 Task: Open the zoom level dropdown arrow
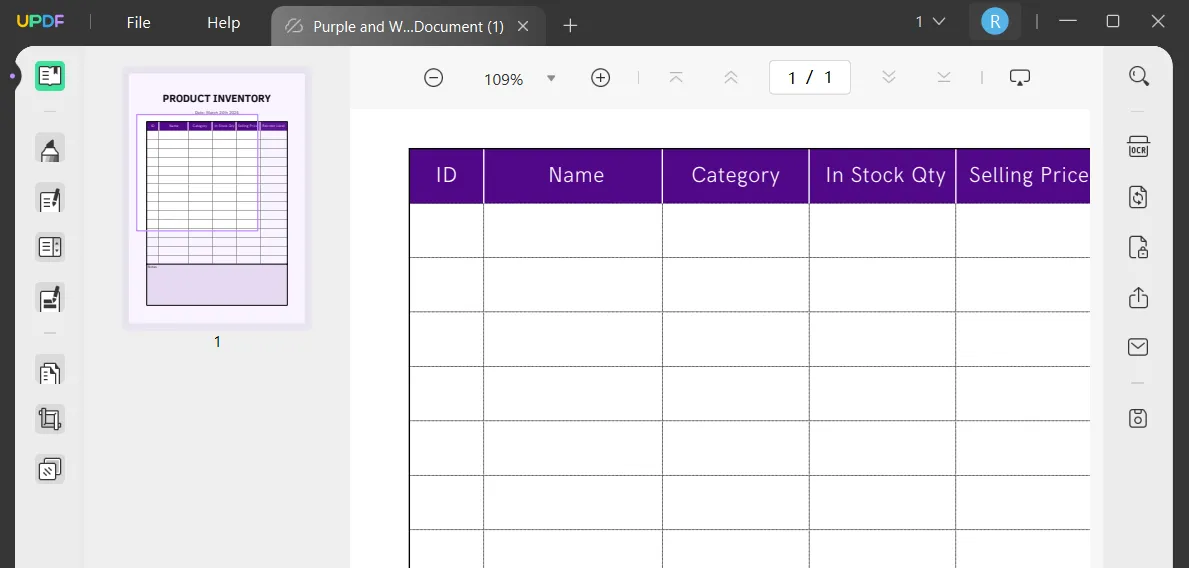[551, 78]
